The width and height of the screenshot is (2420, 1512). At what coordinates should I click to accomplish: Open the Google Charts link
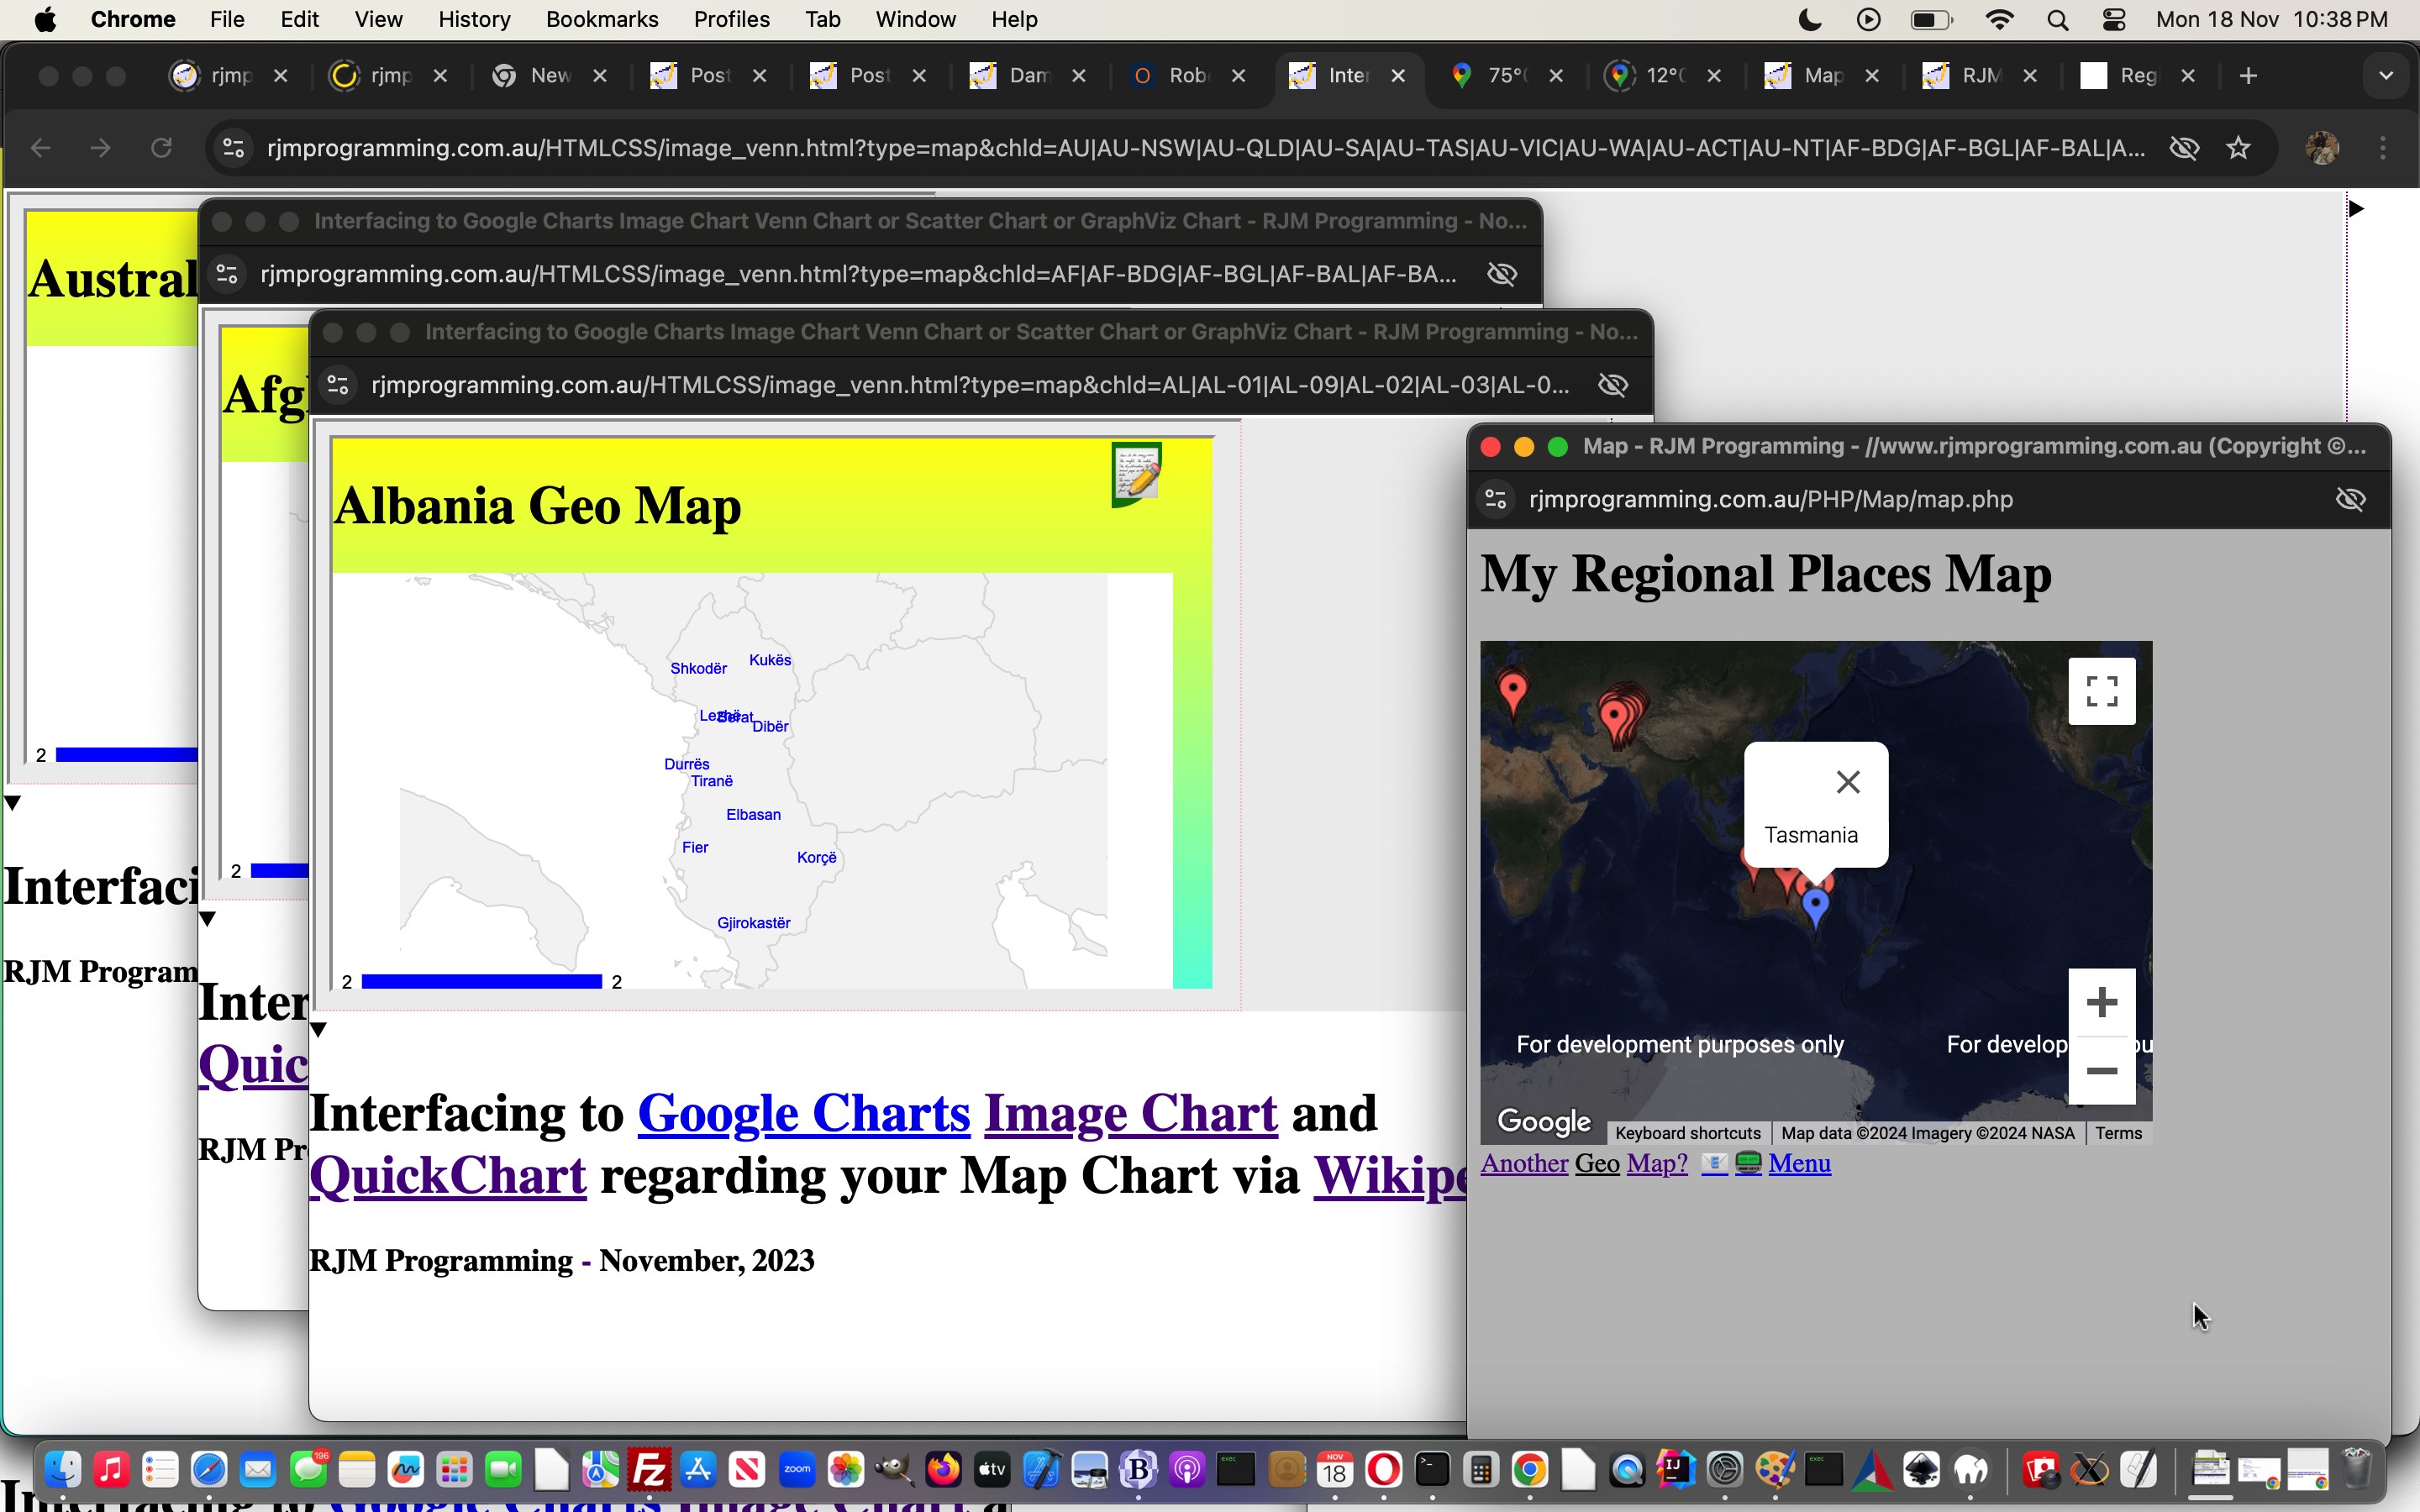[x=804, y=1113]
